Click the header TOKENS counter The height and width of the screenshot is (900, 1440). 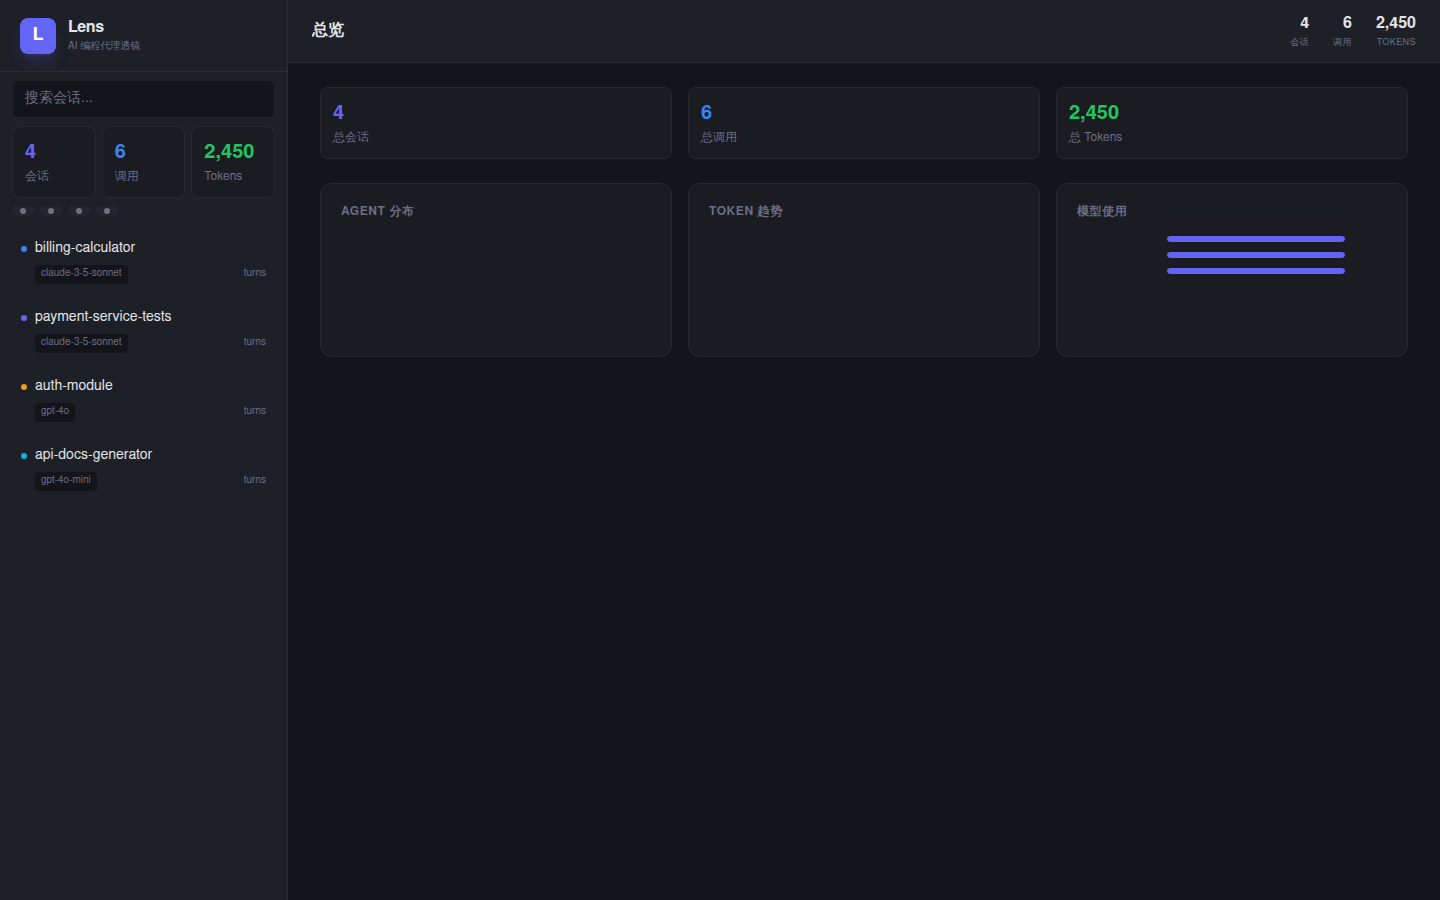click(x=1396, y=30)
